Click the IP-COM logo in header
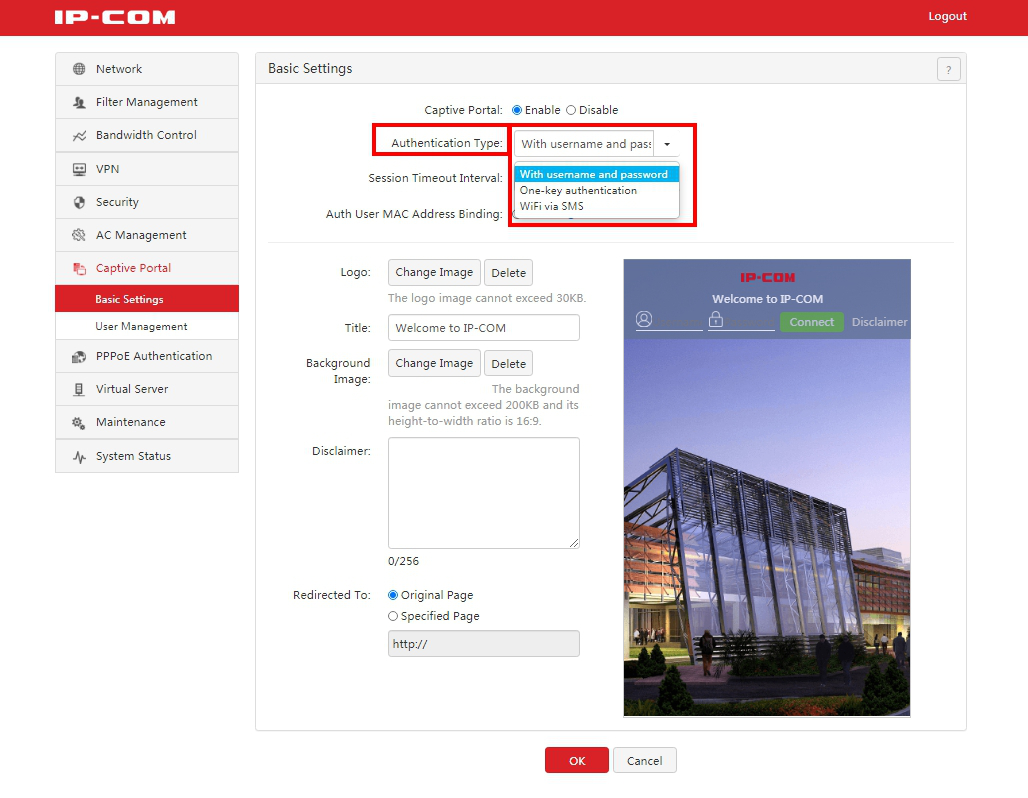 pyautogui.click(x=115, y=17)
